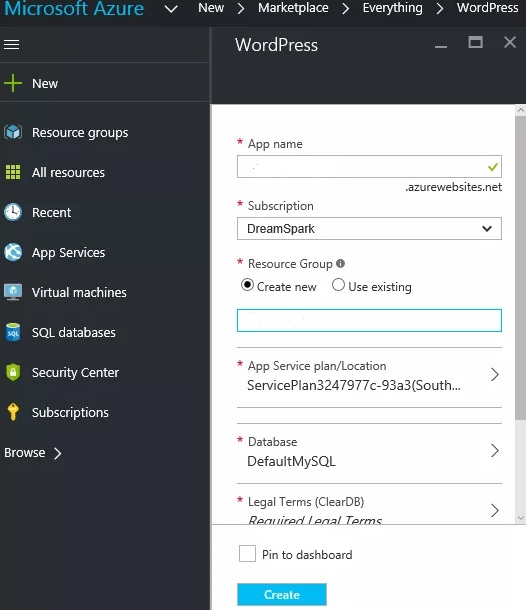Screen dimensions: 526x610
Task: Expand App Service plan/Location settings
Action: click(x=369, y=376)
